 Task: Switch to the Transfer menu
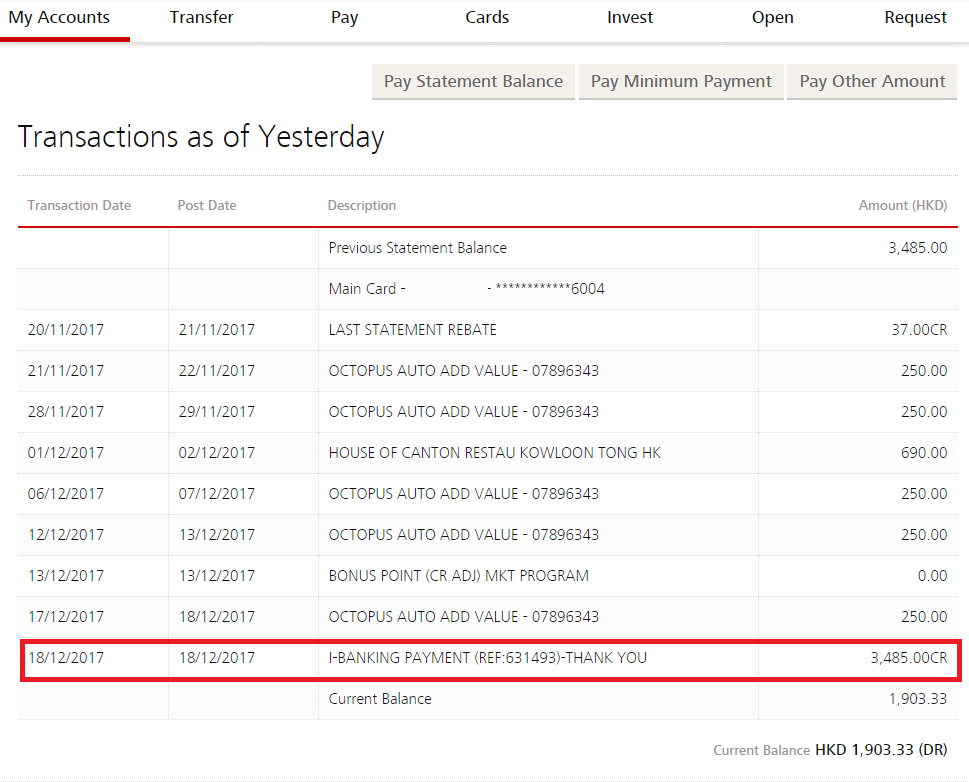(202, 18)
